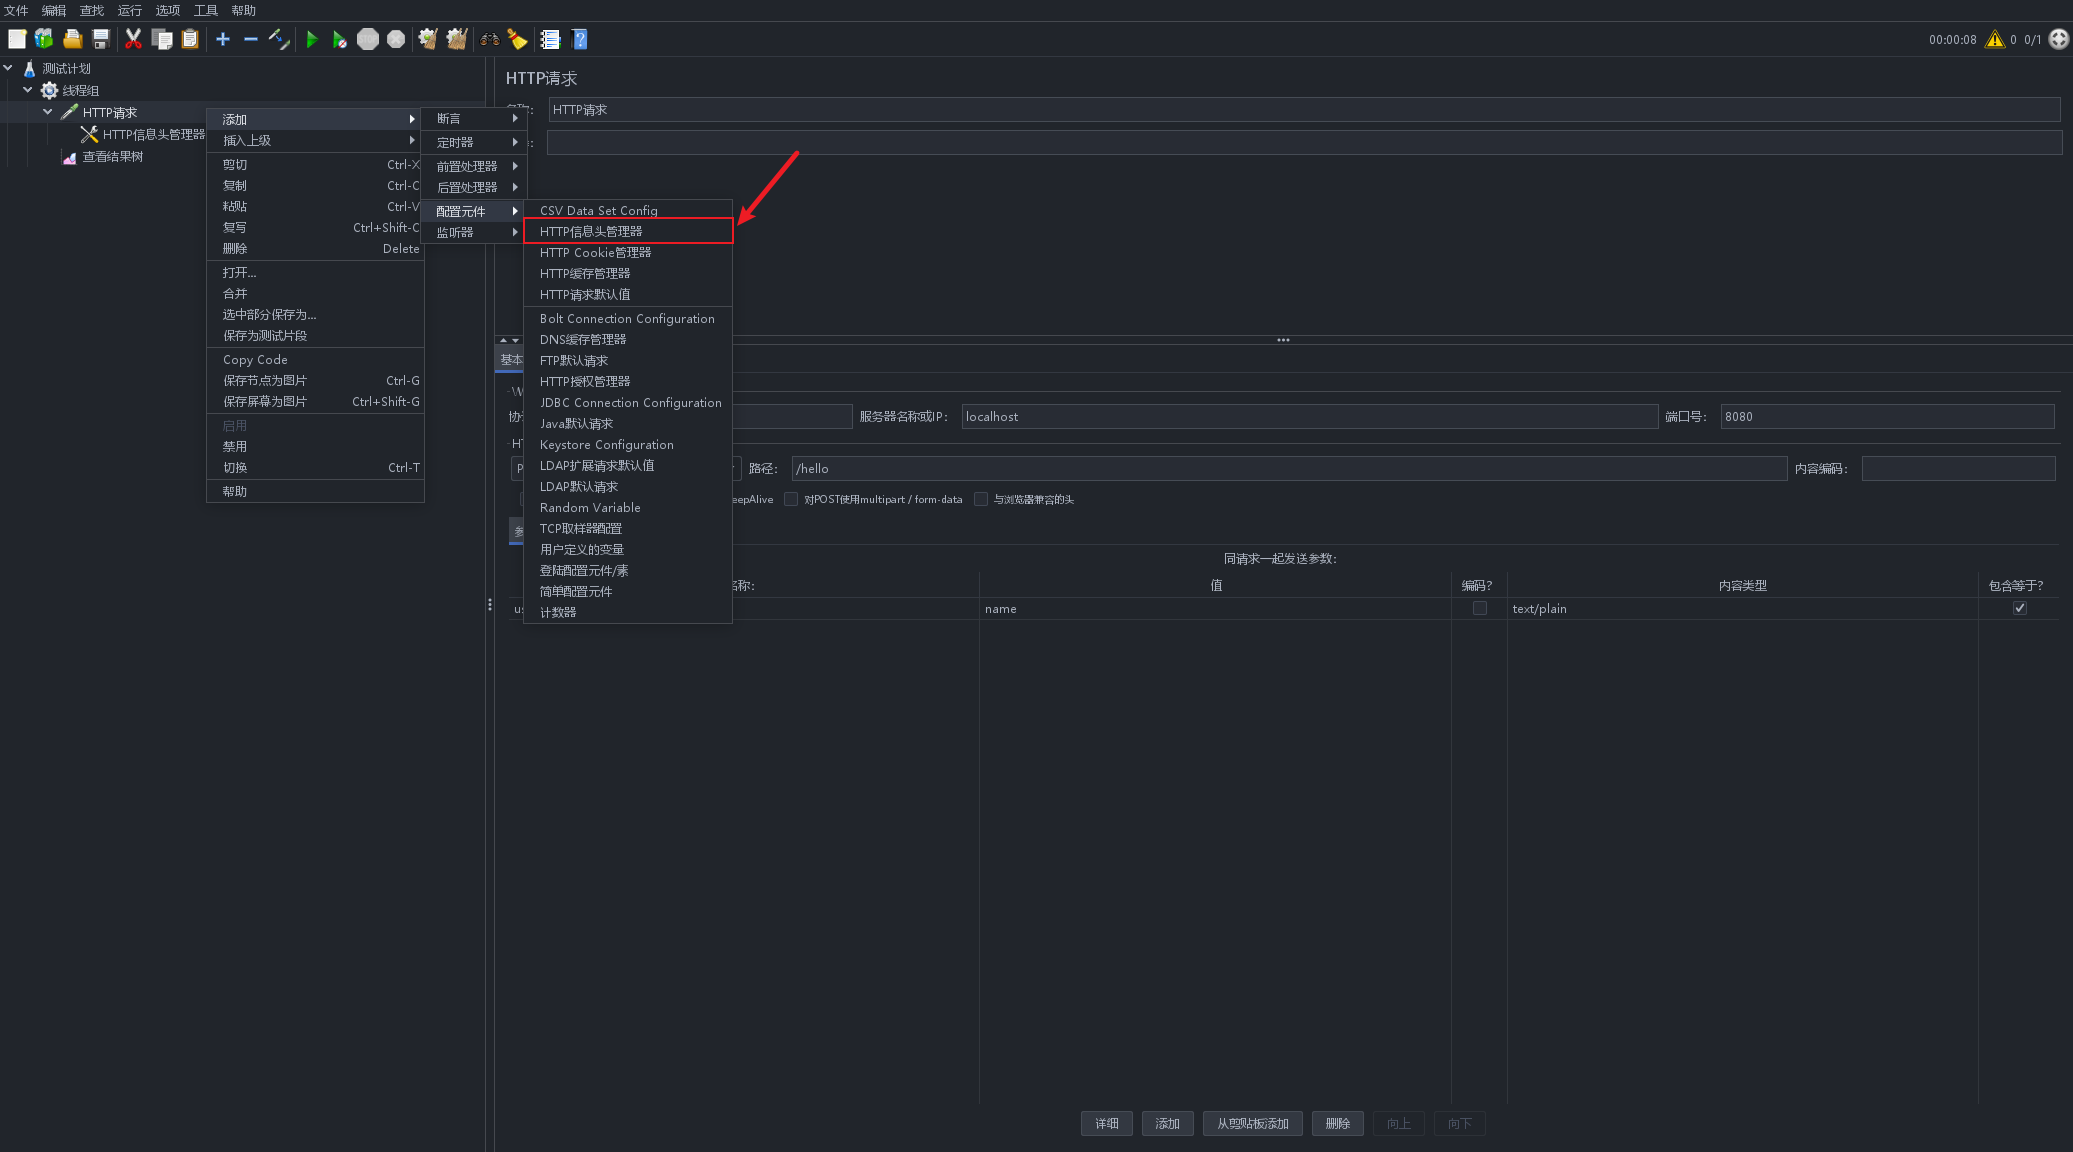This screenshot has width=2073, height=1152.
Task: Click the green Start test button
Action: [x=312, y=39]
